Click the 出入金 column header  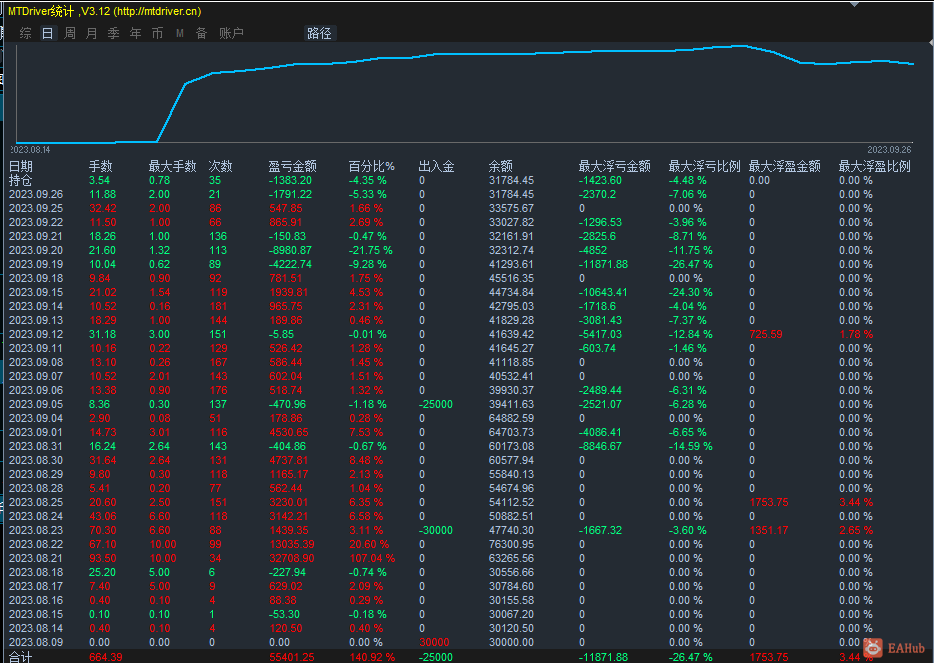pos(437,166)
